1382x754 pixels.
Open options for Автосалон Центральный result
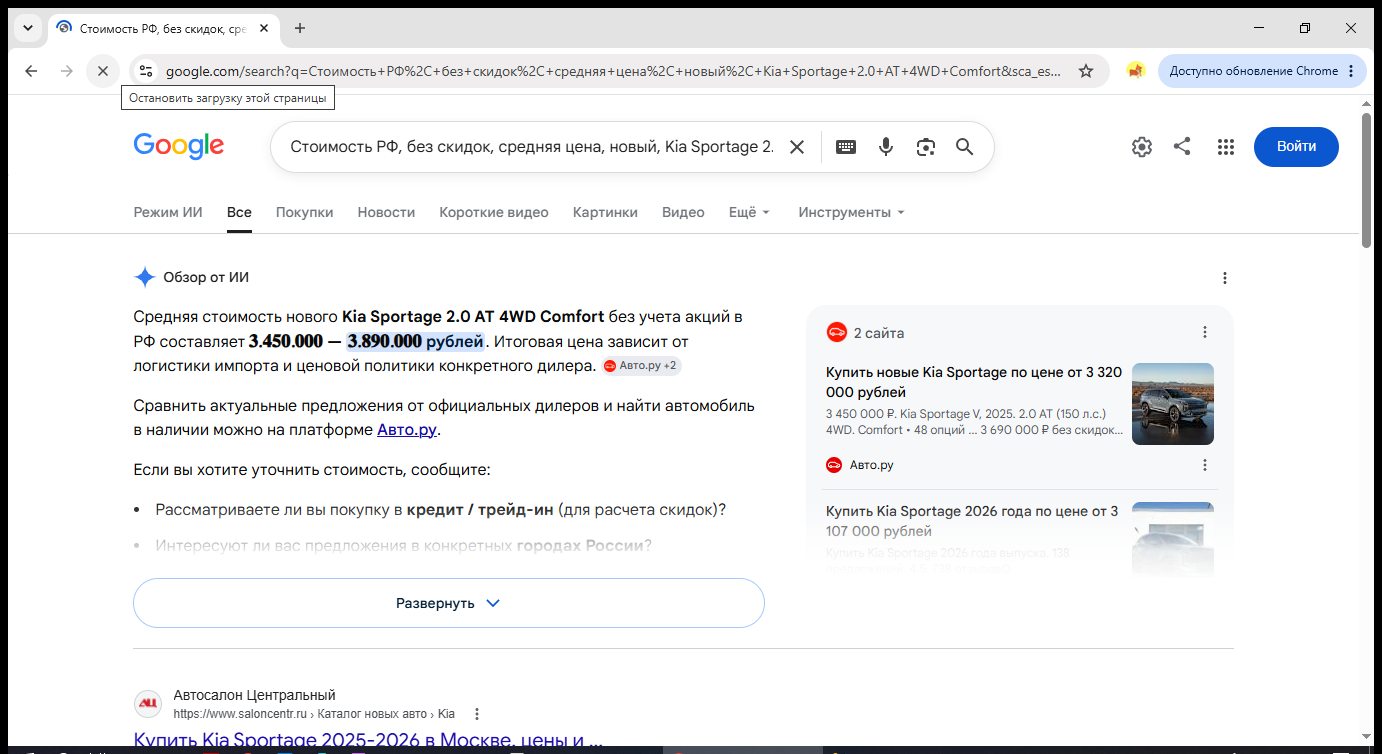477,714
